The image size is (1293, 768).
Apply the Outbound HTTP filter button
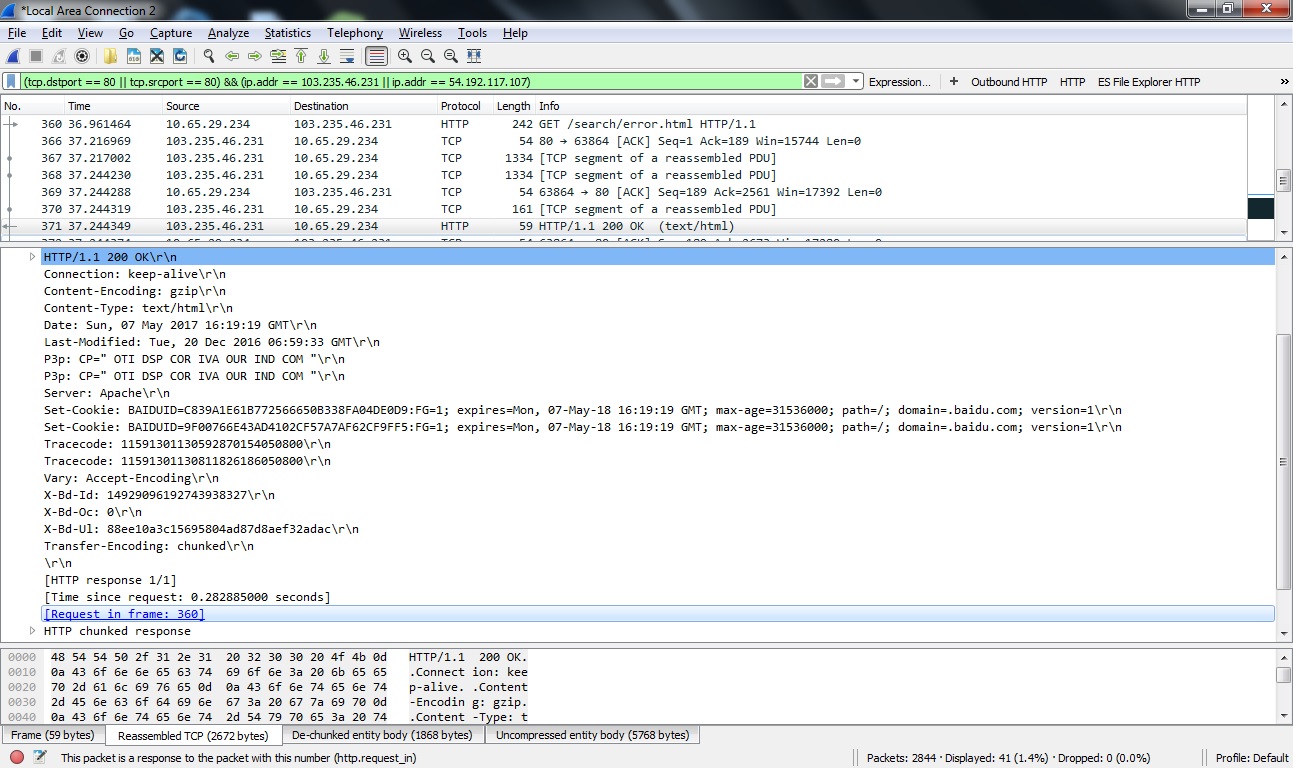click(1009, 82)
